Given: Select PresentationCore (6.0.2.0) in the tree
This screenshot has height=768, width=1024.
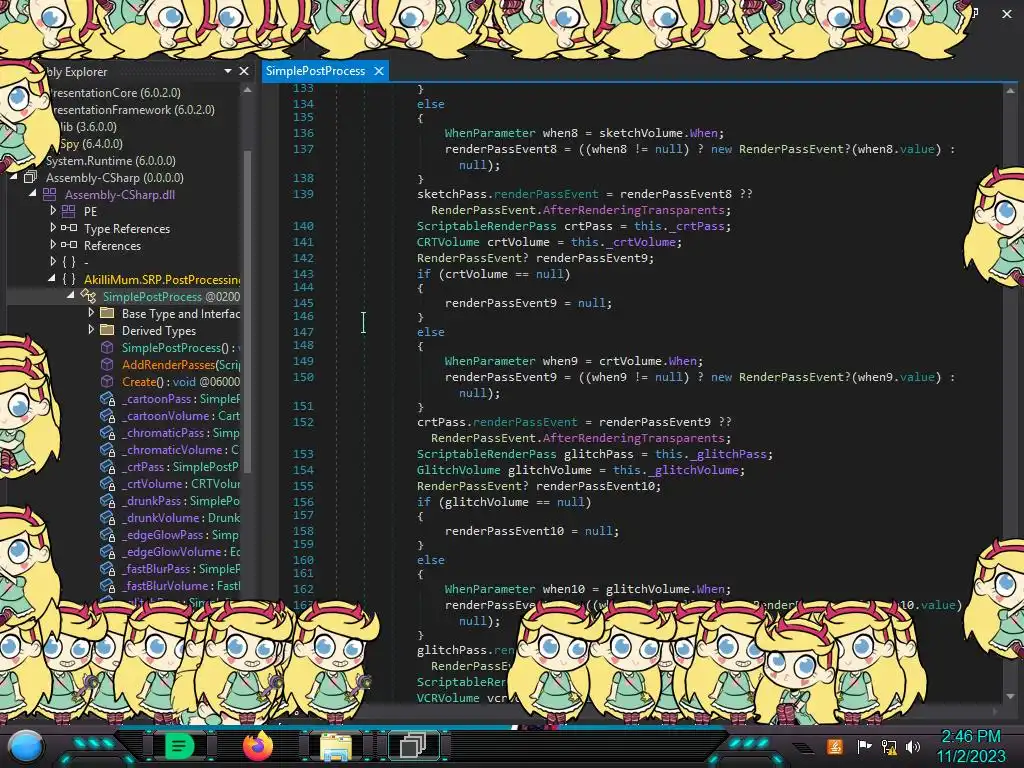Looking at the screenshot, I should pos(116,93).
